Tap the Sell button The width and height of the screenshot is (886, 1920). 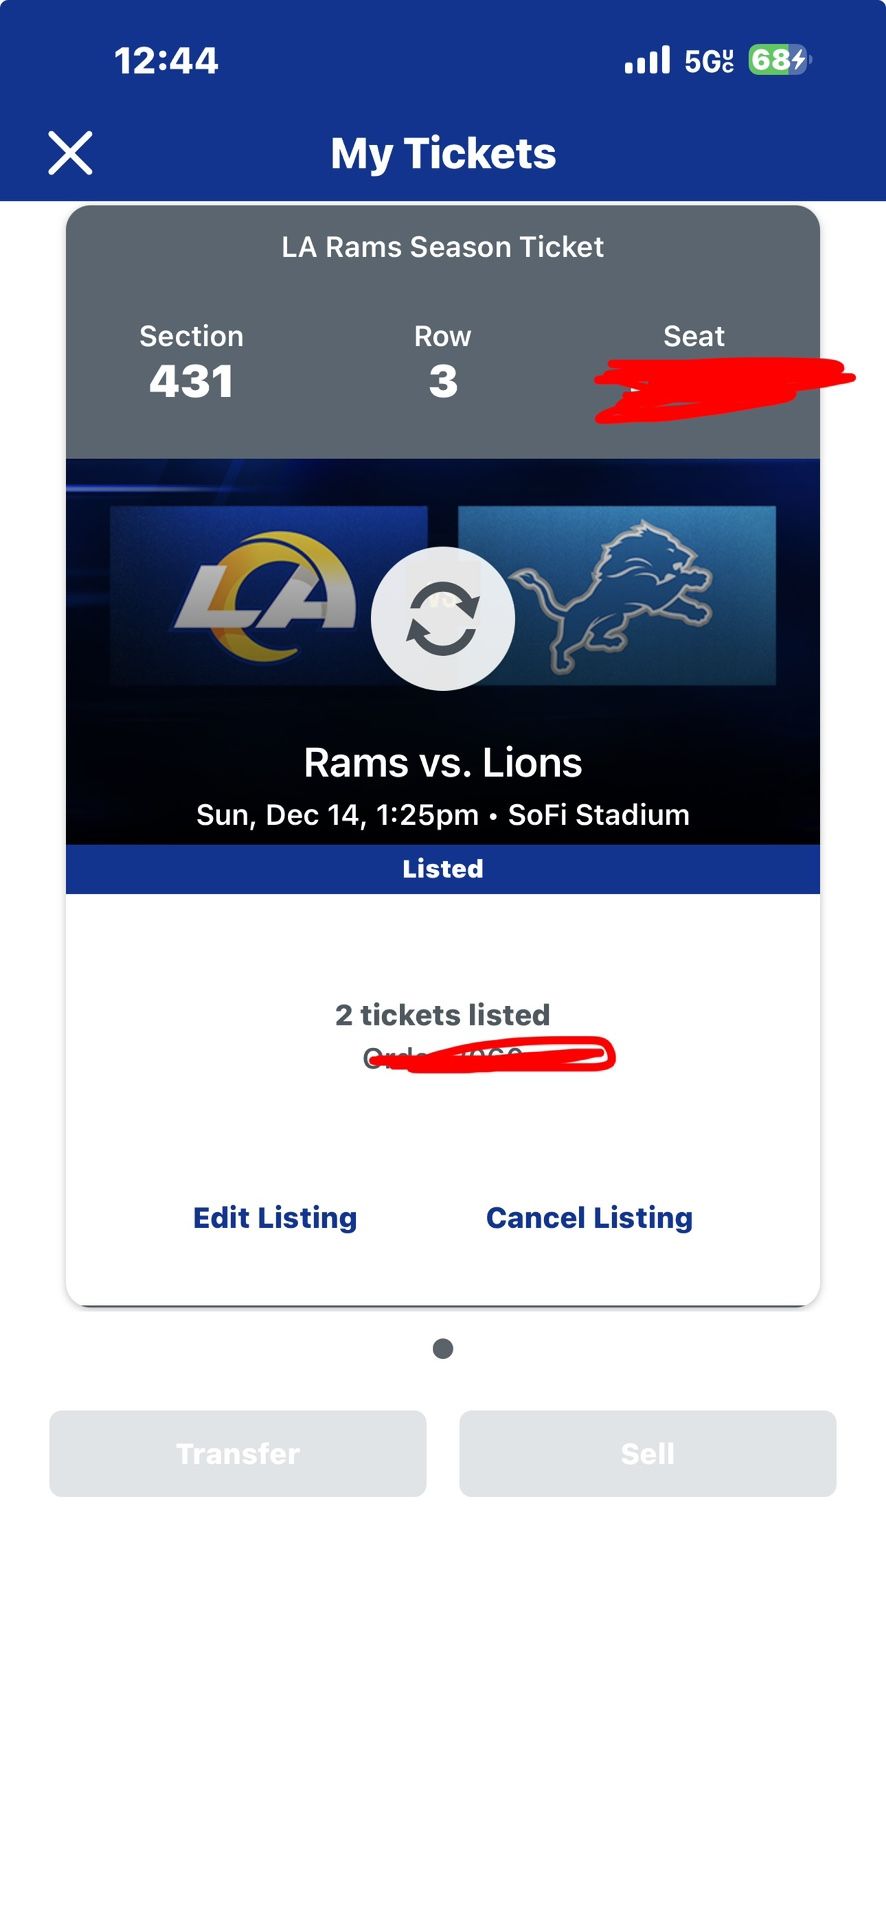[x=647, y=1453]
